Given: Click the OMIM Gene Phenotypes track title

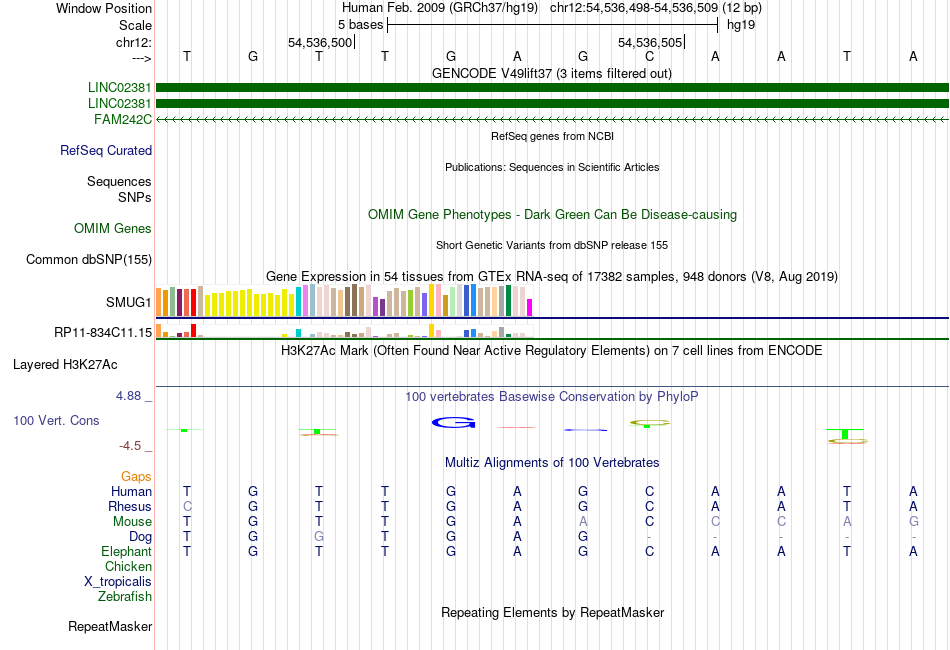Looking at the screenshot, I should click(x=553, y=214).
